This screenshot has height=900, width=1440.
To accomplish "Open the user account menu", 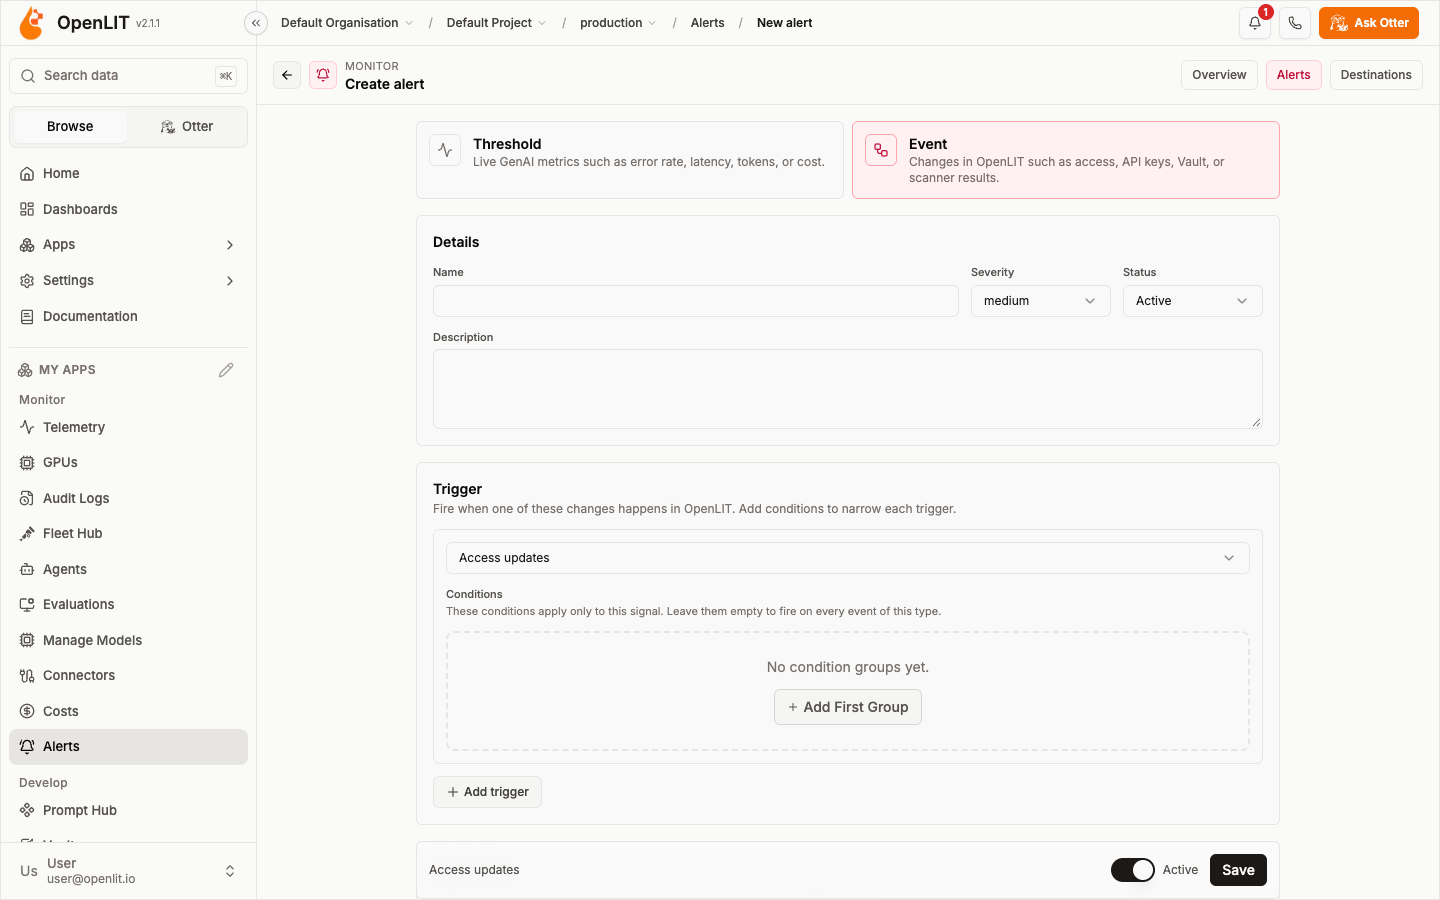I will pyautogui.click(x=128, y=871).
